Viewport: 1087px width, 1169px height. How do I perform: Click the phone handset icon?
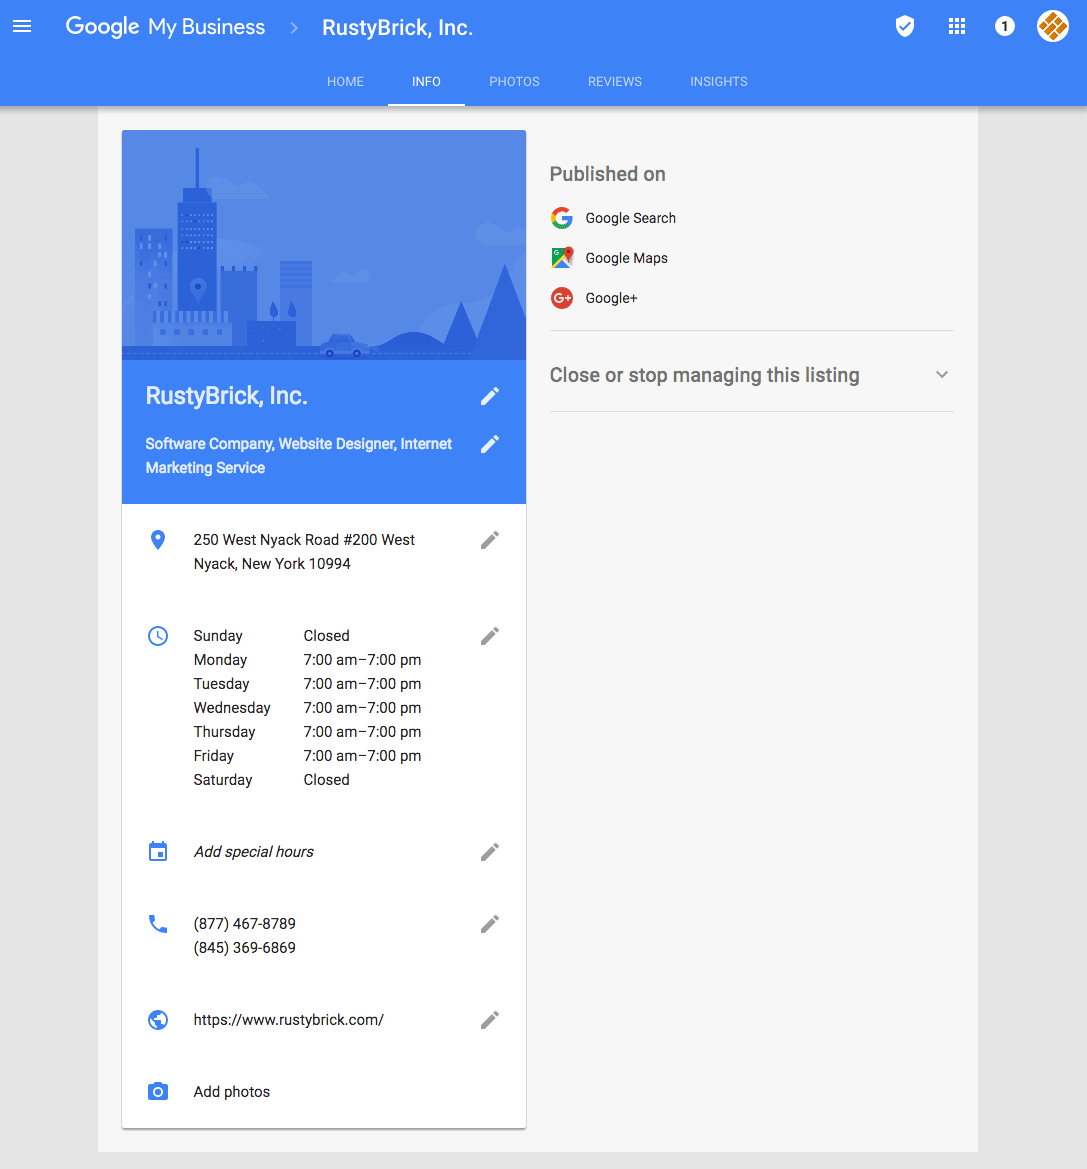click(x=158, y=924)
